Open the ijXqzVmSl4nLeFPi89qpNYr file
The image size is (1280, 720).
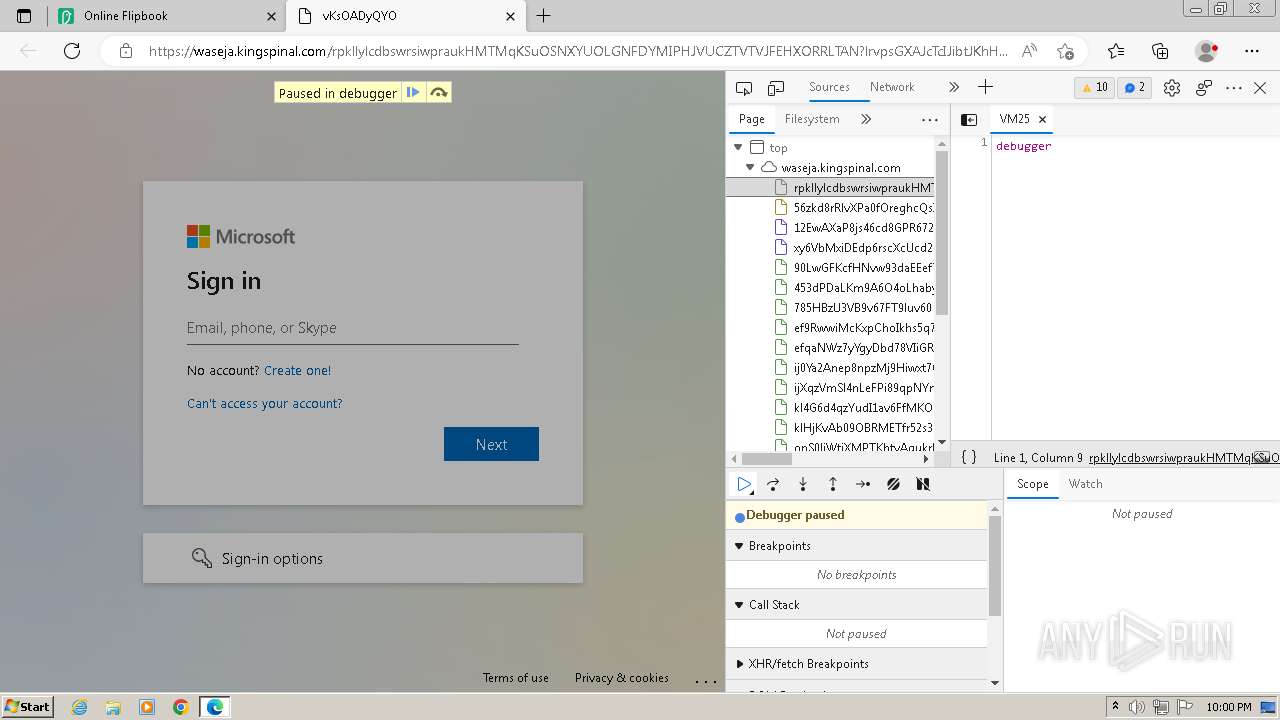855,388
